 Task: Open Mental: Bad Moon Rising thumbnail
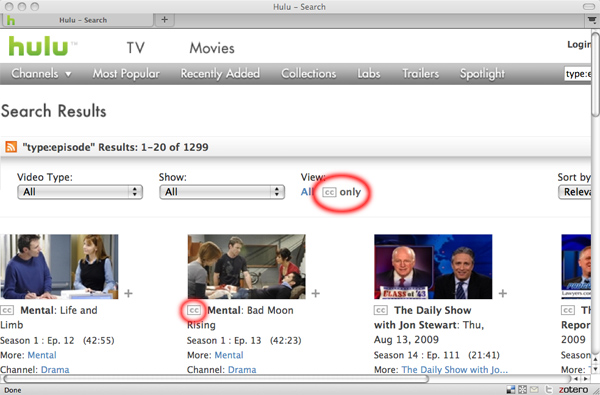pyautogui.click(x=246, y=267)
